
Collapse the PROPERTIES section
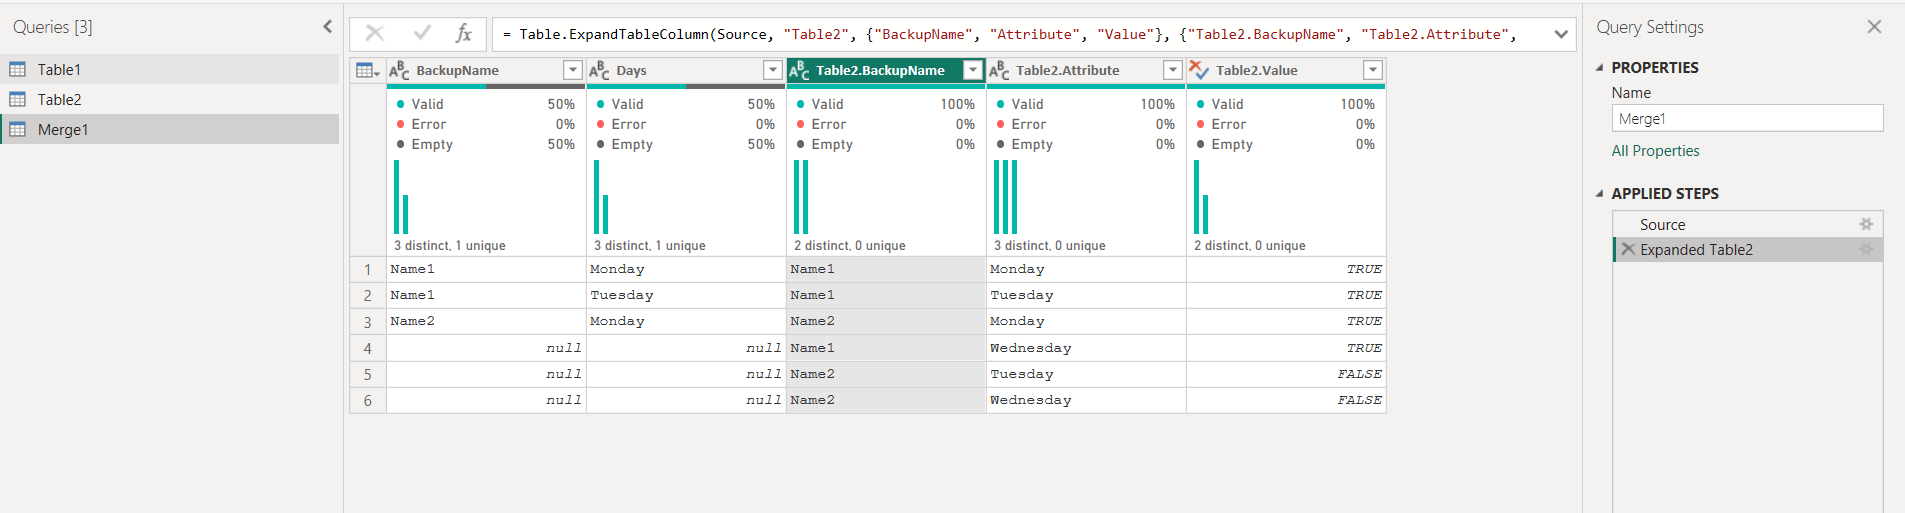[1599, 67]
